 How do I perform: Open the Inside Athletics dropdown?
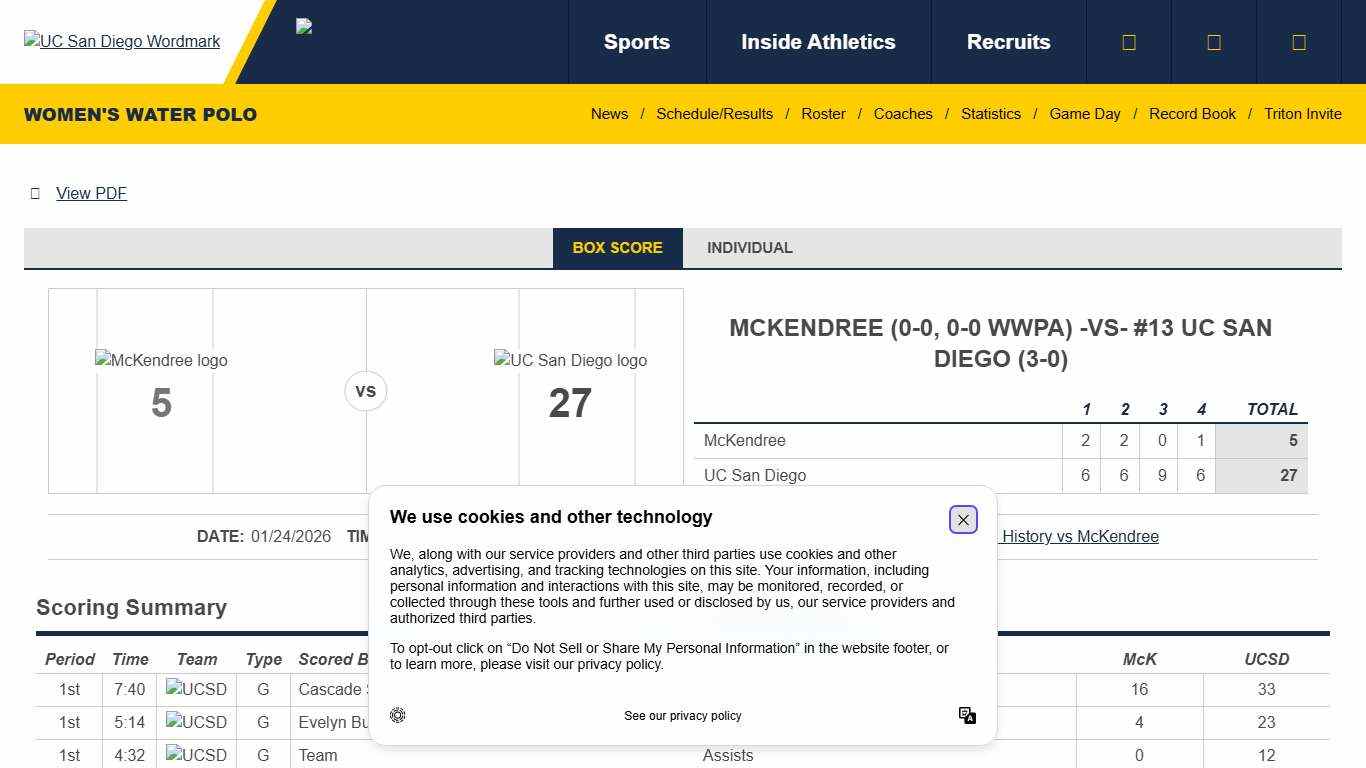coord(818,42)
